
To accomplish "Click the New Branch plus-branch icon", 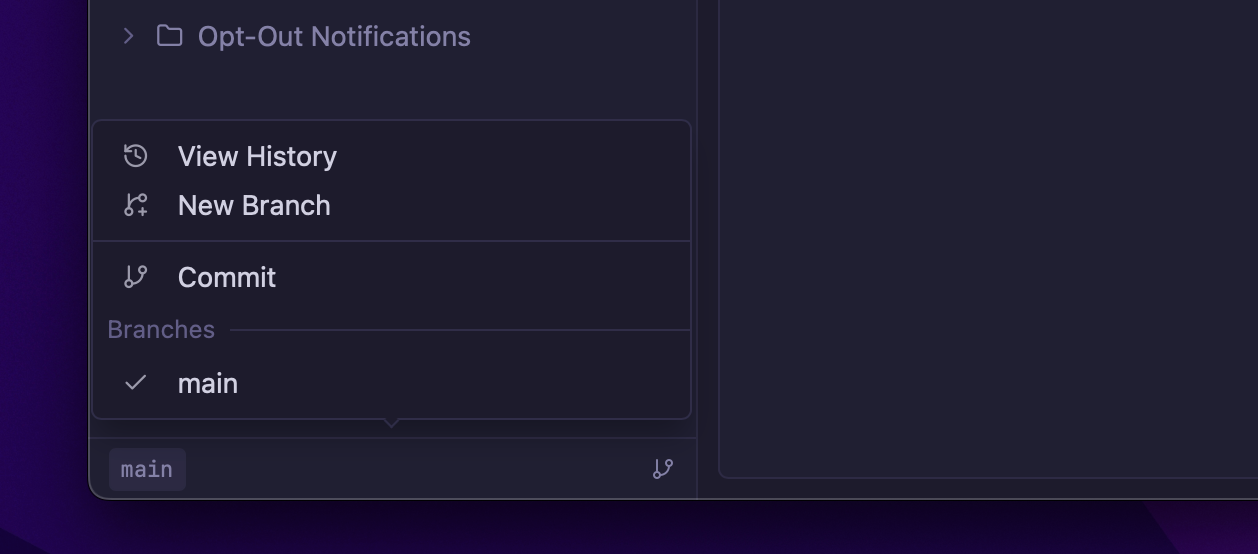I will coord(136,205).
